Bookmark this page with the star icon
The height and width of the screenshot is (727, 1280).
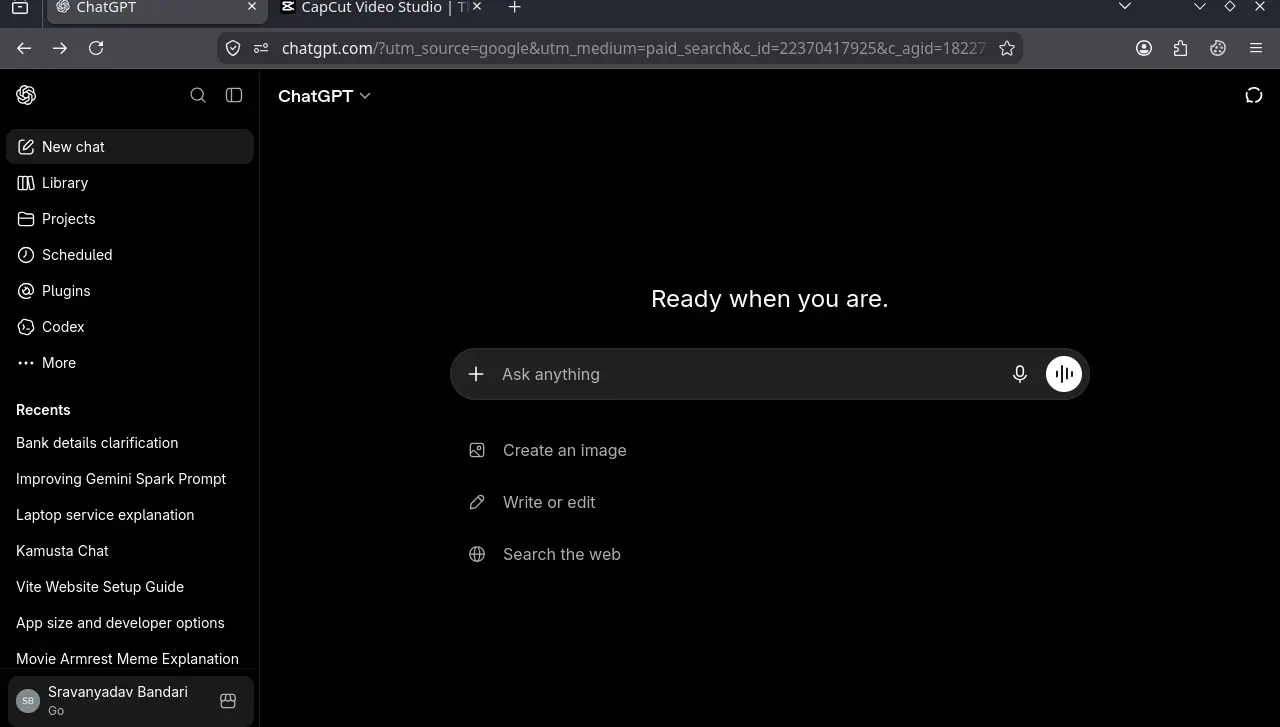pos(1007,48)
